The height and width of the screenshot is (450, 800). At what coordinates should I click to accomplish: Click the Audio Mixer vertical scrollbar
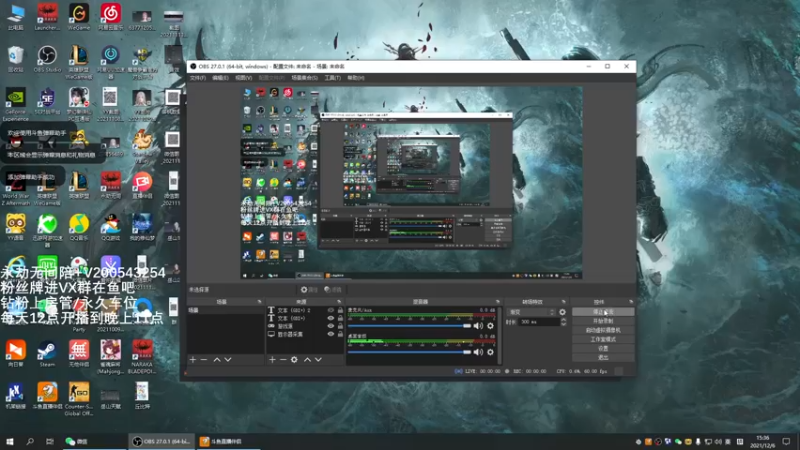pos(499,335)
